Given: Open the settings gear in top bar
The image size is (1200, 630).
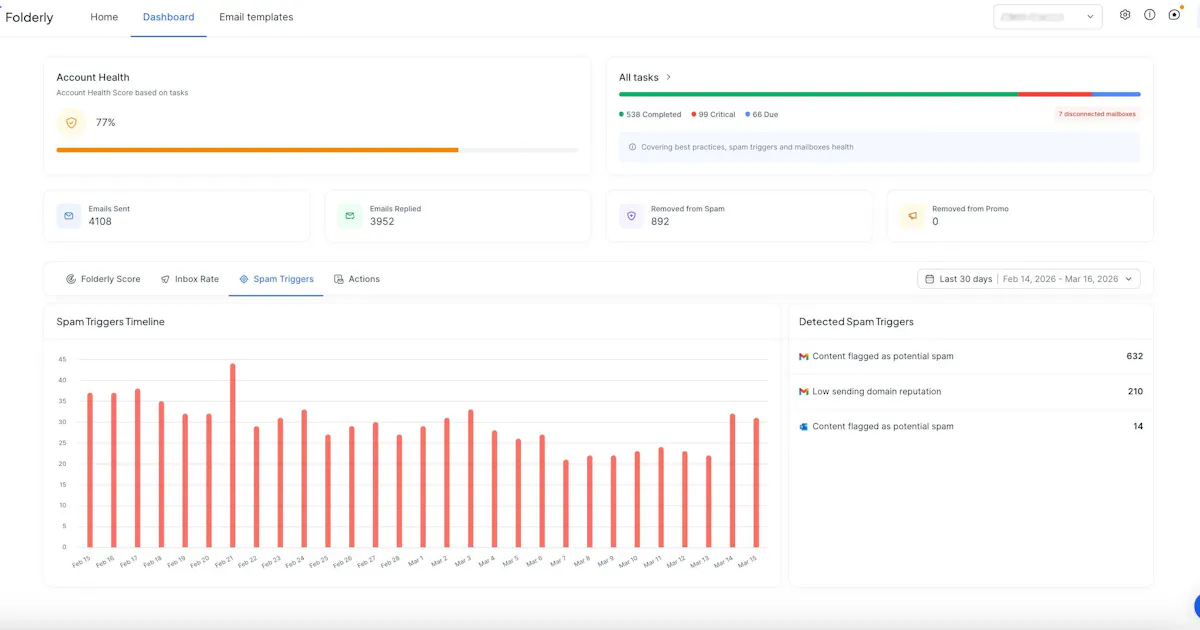Looking at the screenshot, I should pos(1125,15).
